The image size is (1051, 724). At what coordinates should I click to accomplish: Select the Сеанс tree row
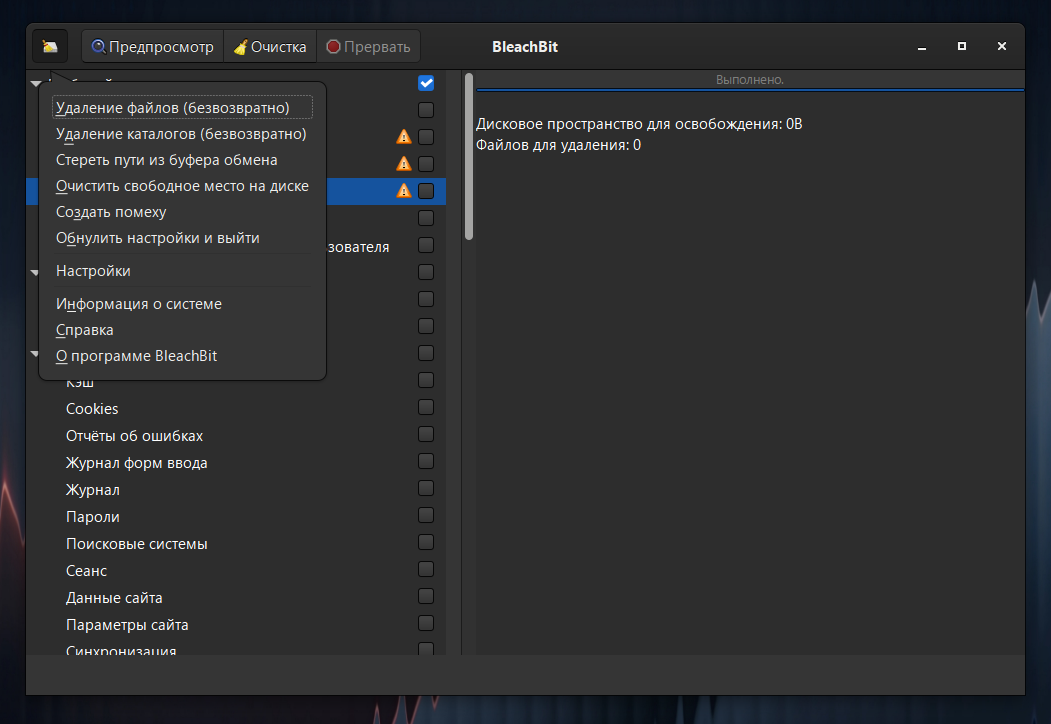click(x=236, y=570)
